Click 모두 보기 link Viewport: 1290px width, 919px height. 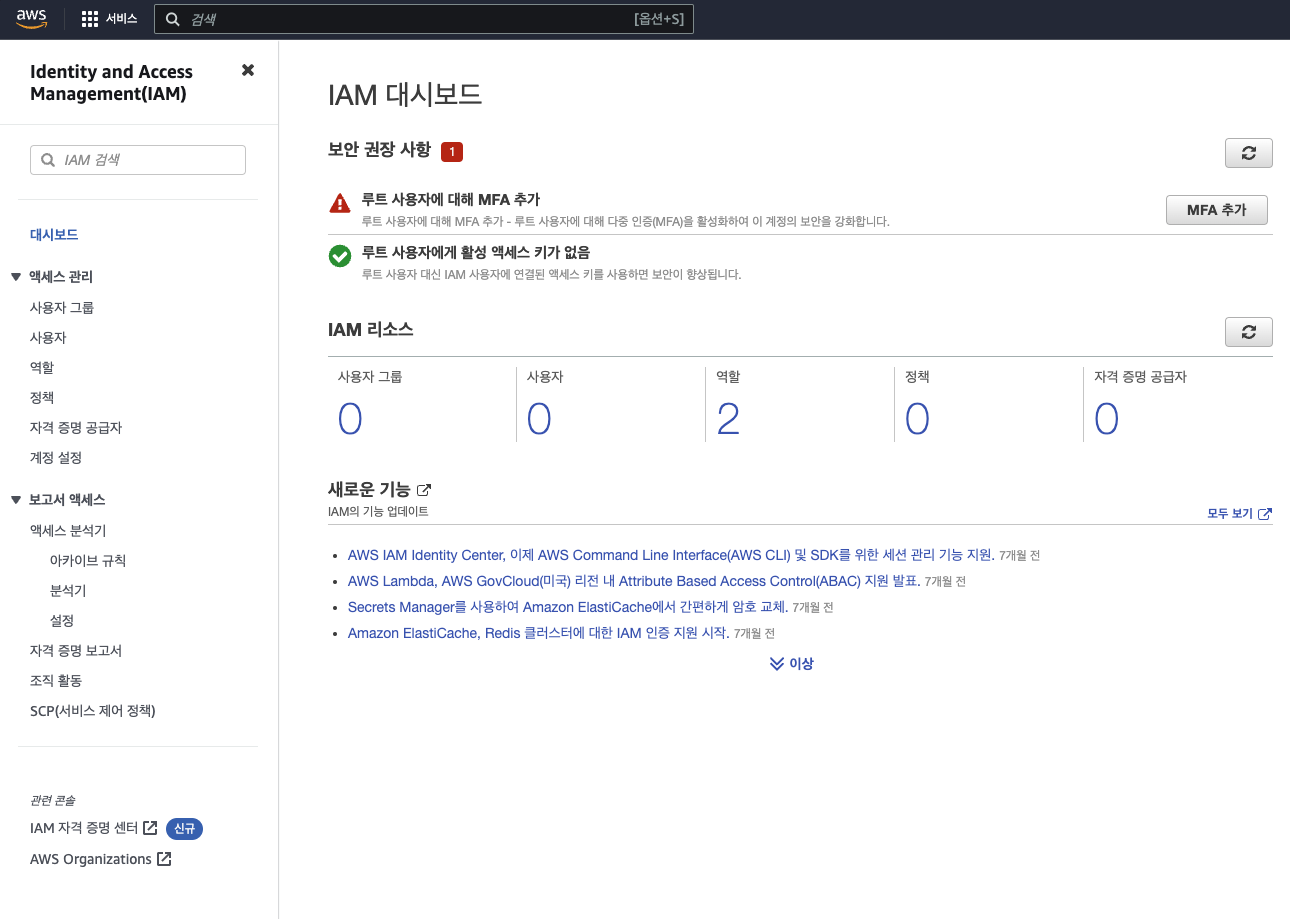pos(1230,514)
